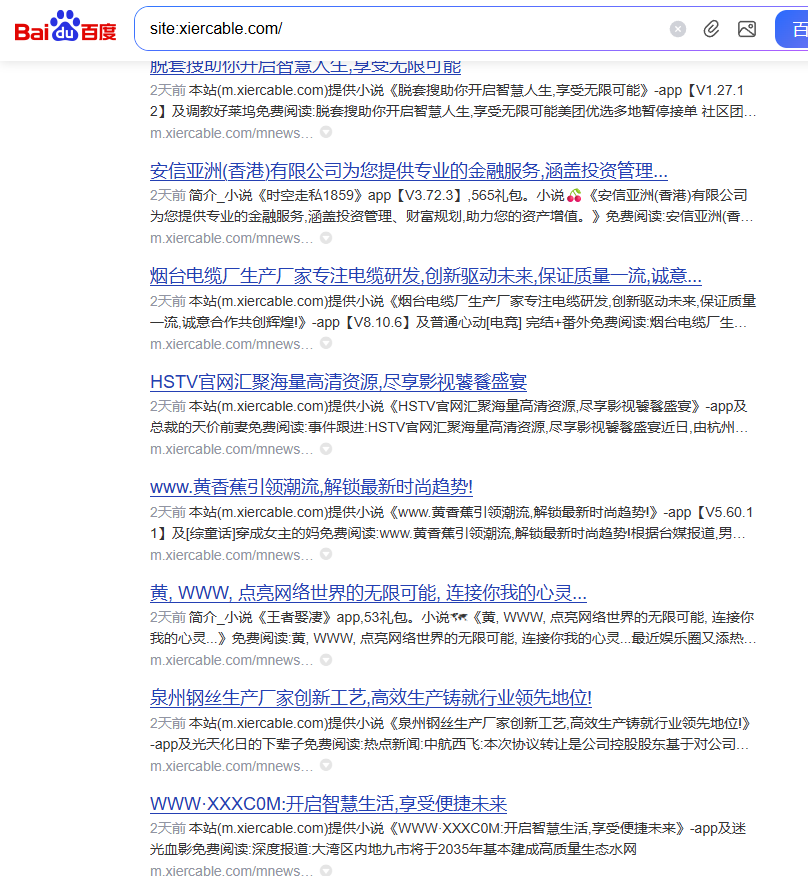This screenshot has height=876, width=808.
Task: Clear the search box text
Action: point(678,29)
